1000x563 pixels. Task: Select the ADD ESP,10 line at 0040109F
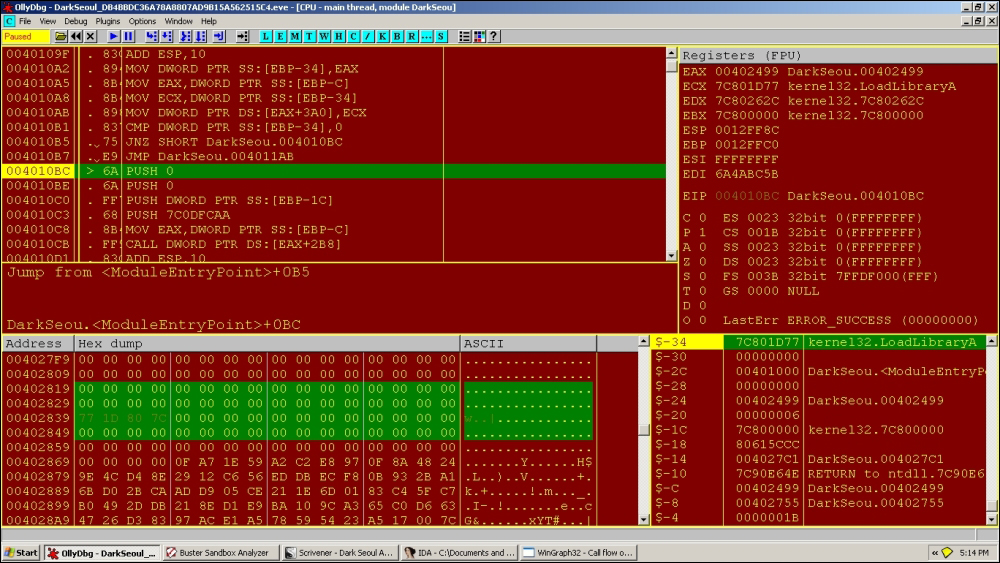click(334, 54)
